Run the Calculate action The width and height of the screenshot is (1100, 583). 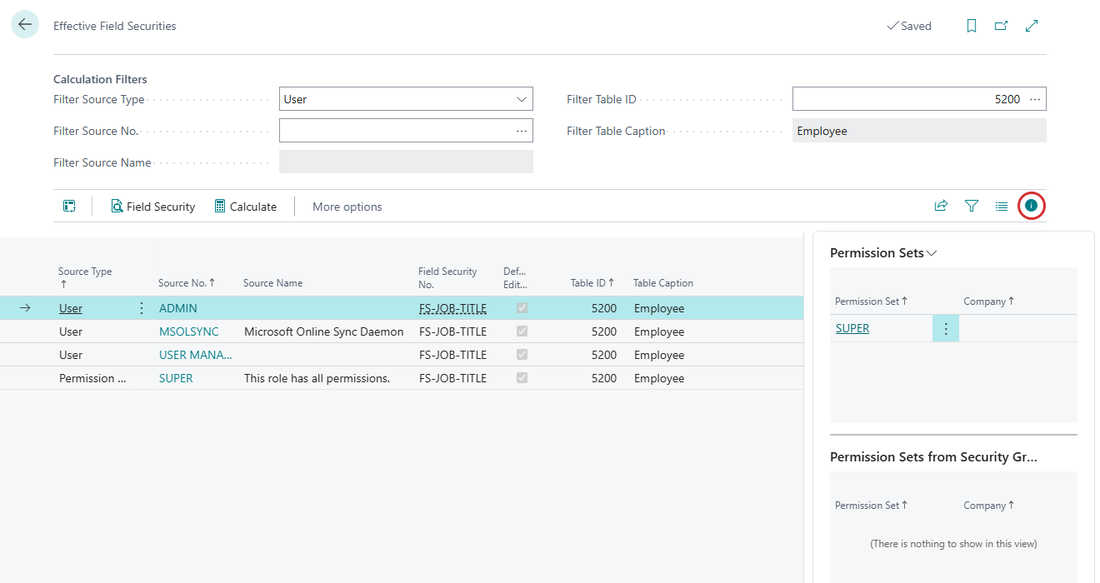coord(246,206)
